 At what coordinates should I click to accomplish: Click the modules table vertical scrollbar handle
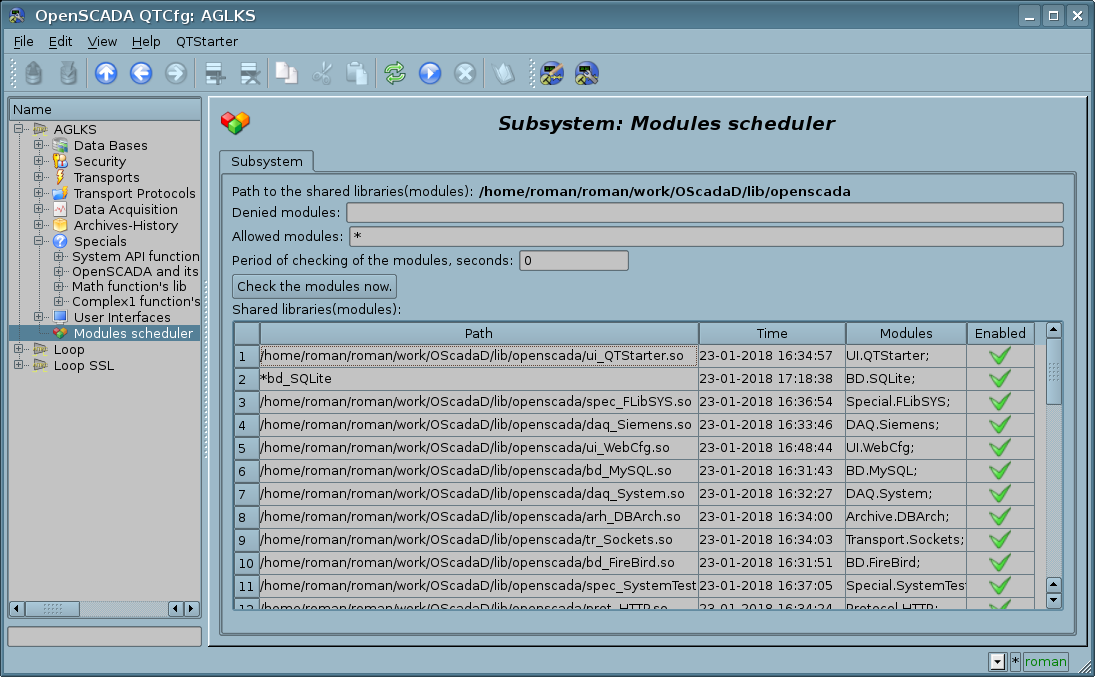tap(1054, 372)
